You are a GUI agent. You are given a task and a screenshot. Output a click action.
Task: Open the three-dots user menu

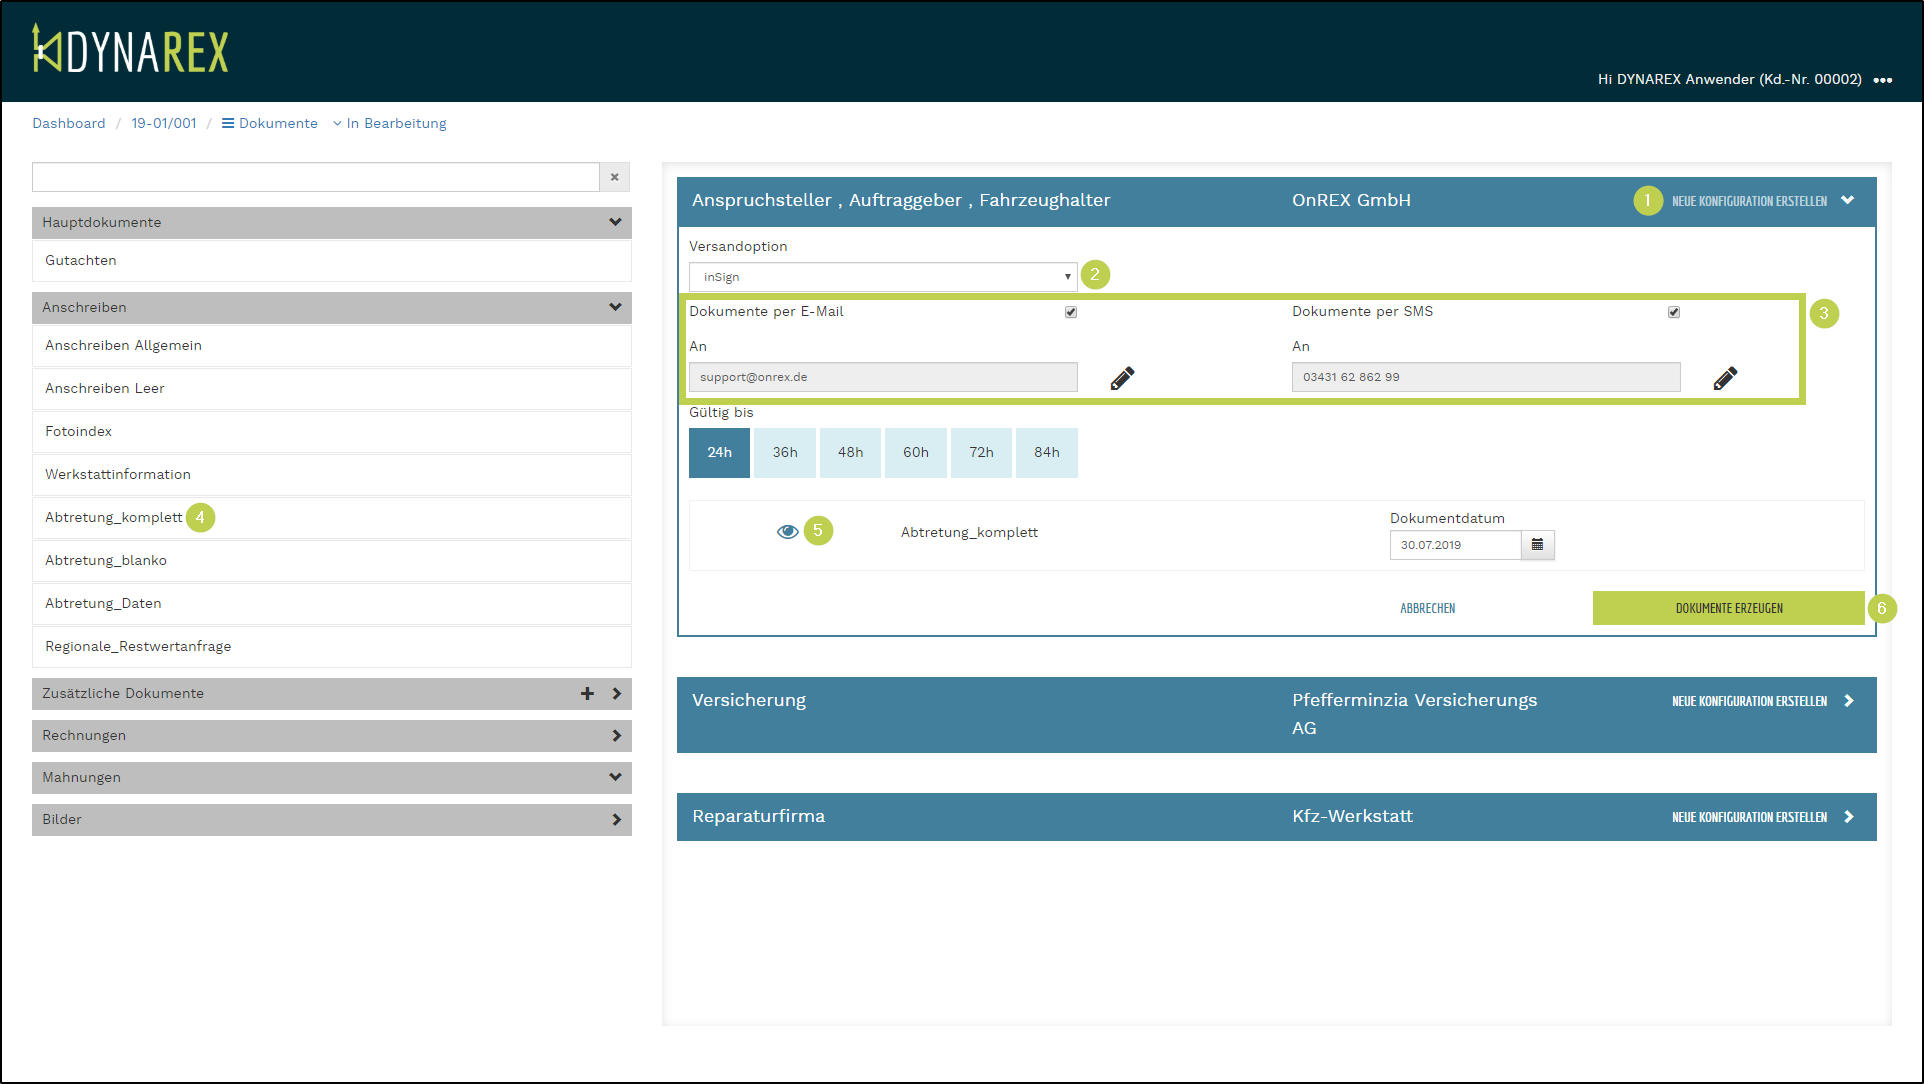(x=1883, y=80)
